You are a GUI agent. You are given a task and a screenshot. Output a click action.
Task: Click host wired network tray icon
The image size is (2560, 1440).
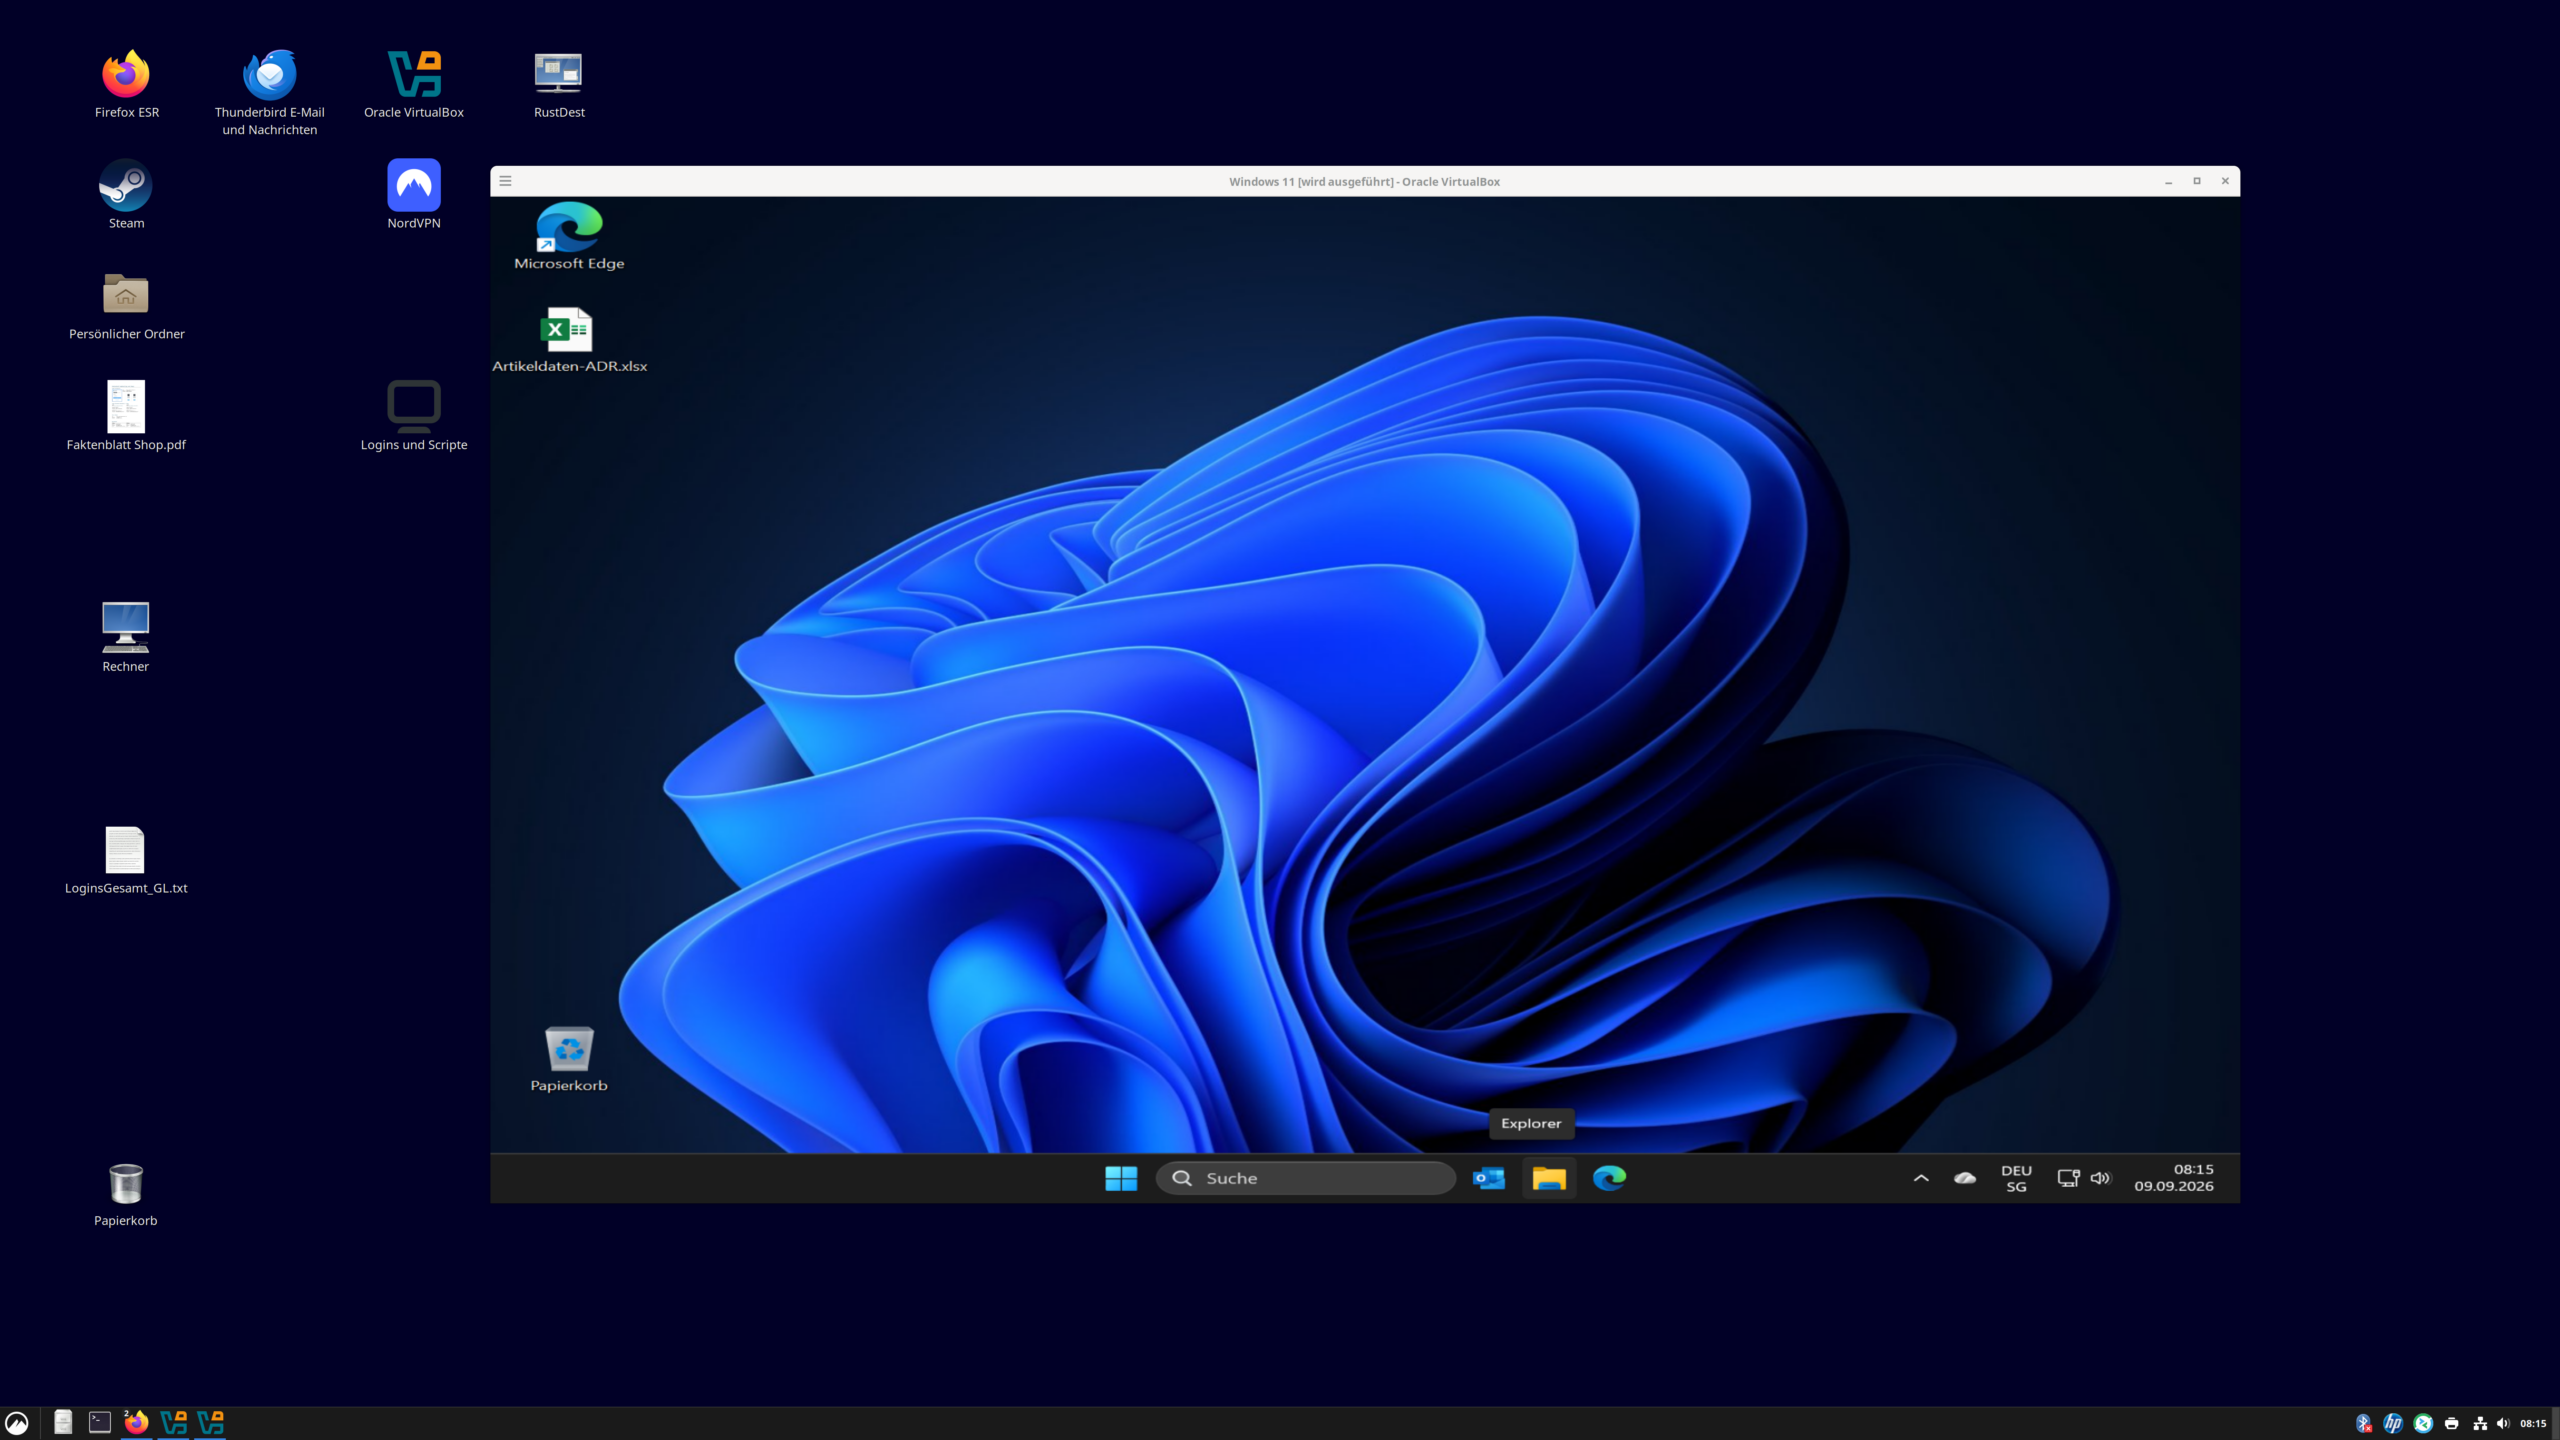click(2480, 1423)
